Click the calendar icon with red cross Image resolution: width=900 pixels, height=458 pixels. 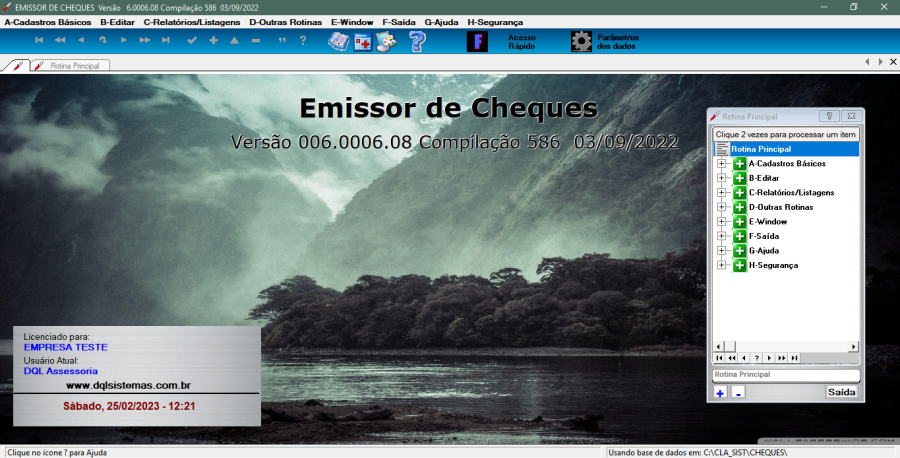point(362,41)
